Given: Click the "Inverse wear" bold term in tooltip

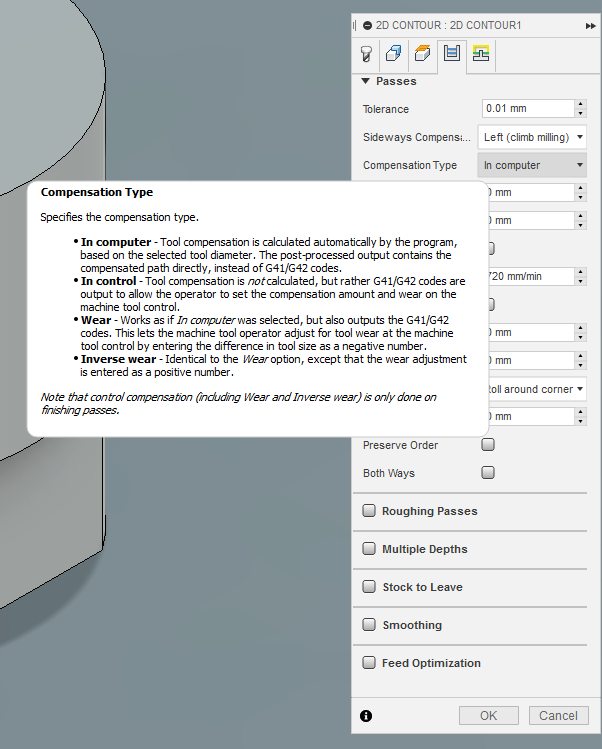Looking at the screenshot, I should (118, 359).
